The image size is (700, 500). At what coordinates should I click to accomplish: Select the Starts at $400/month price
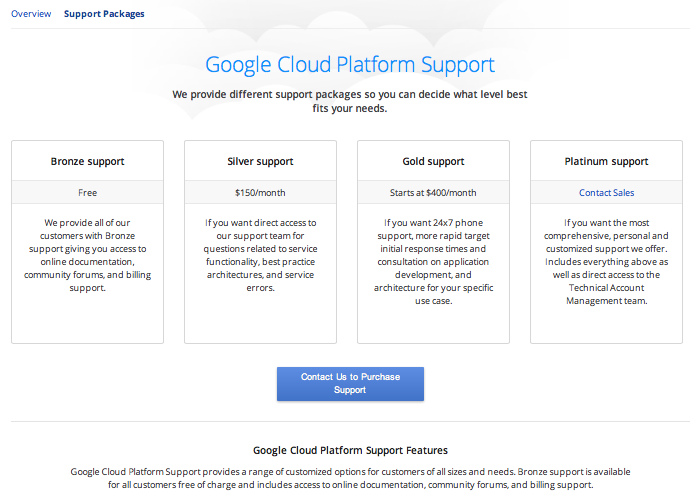pyautogui.click(x=433, y=193)
